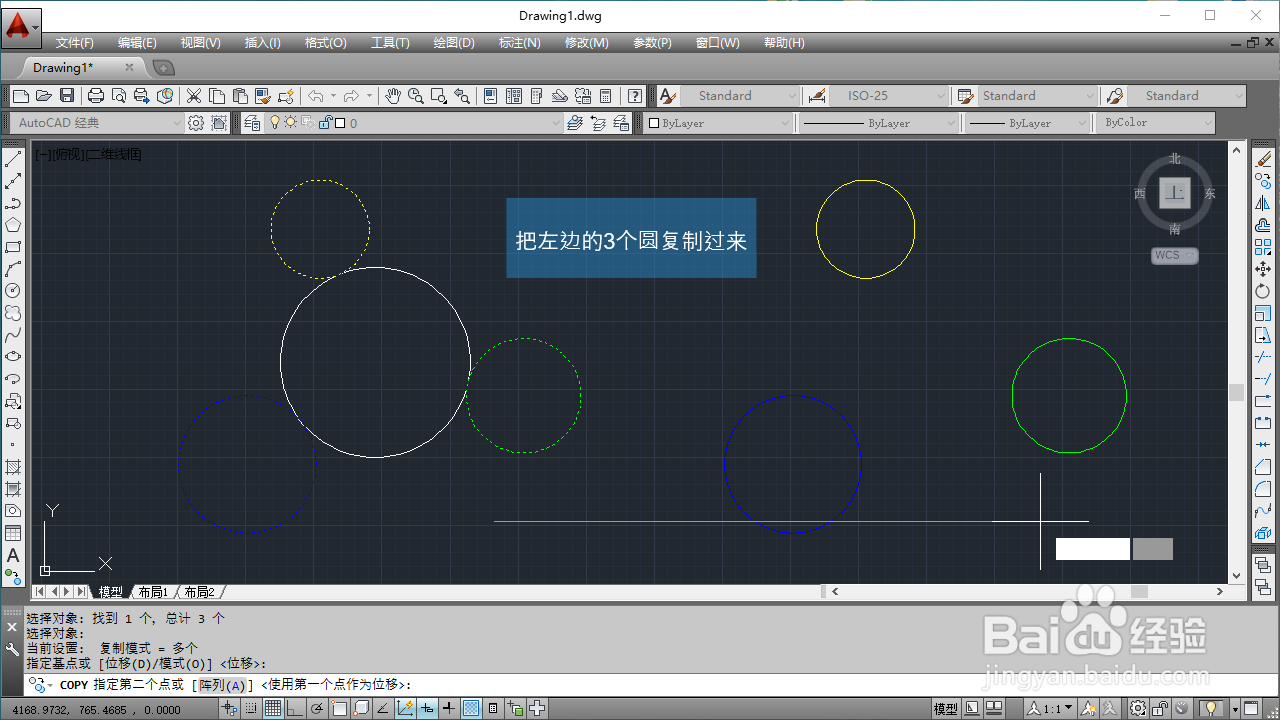
Task: Open the ISO-25 dimension style dropdown
Action: tap(941, 96)
